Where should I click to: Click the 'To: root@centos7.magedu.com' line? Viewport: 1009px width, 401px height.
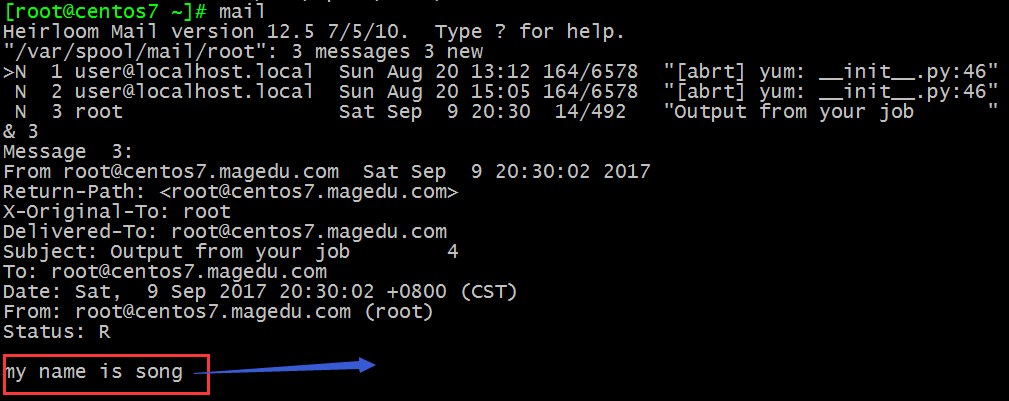pyautogui.click(x=165, y=272)
